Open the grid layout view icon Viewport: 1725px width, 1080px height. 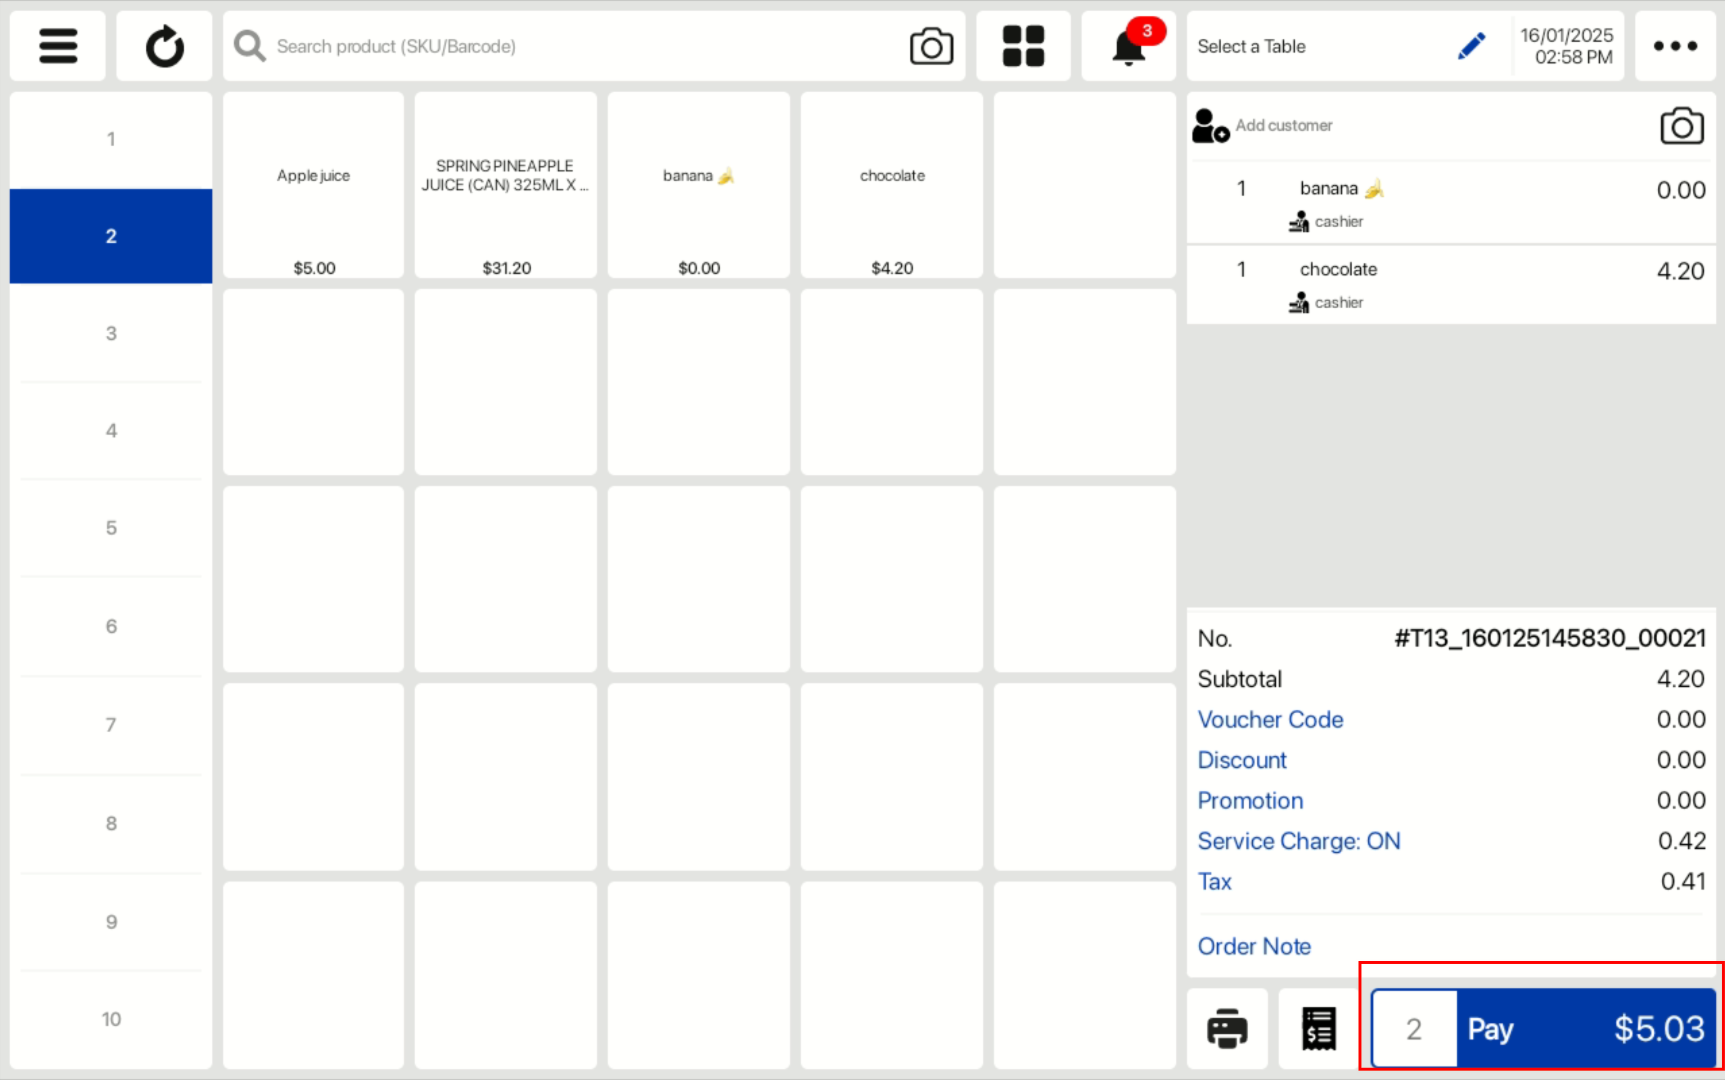point(1023,46)
